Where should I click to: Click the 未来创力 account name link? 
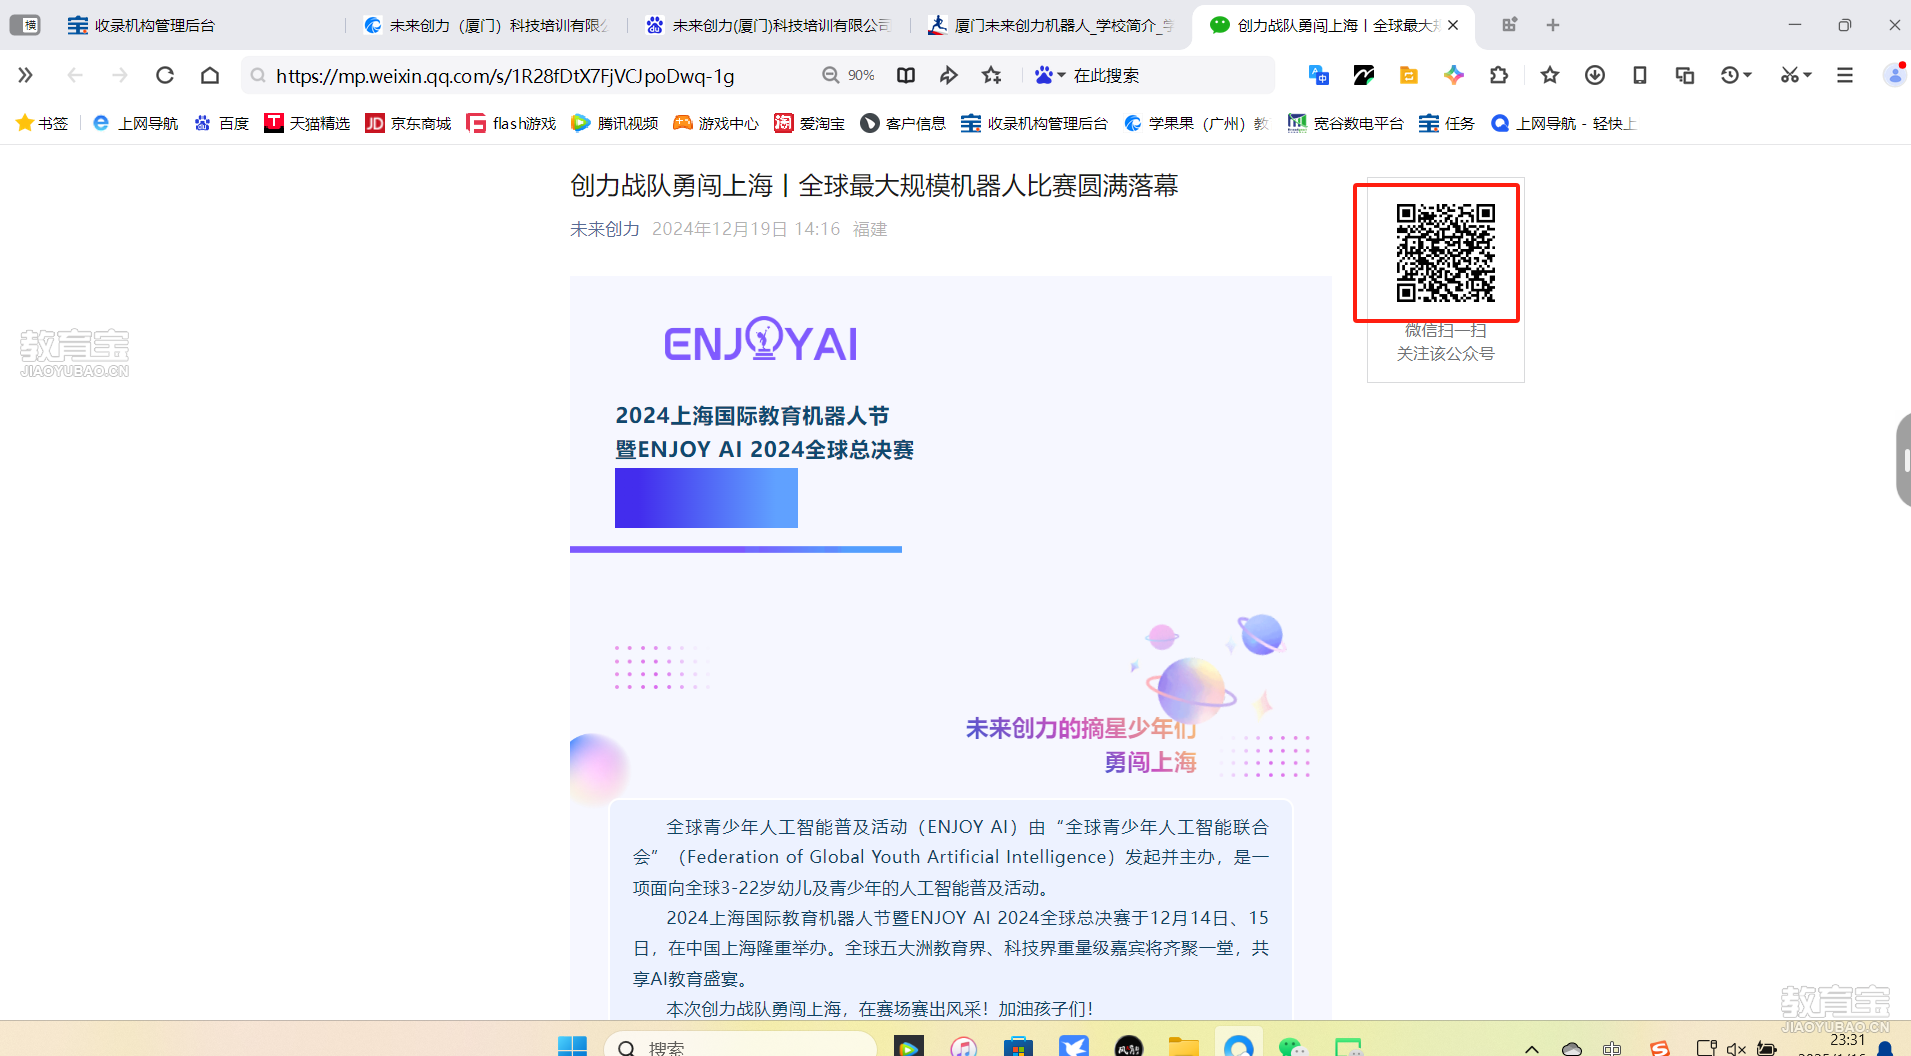604,229
